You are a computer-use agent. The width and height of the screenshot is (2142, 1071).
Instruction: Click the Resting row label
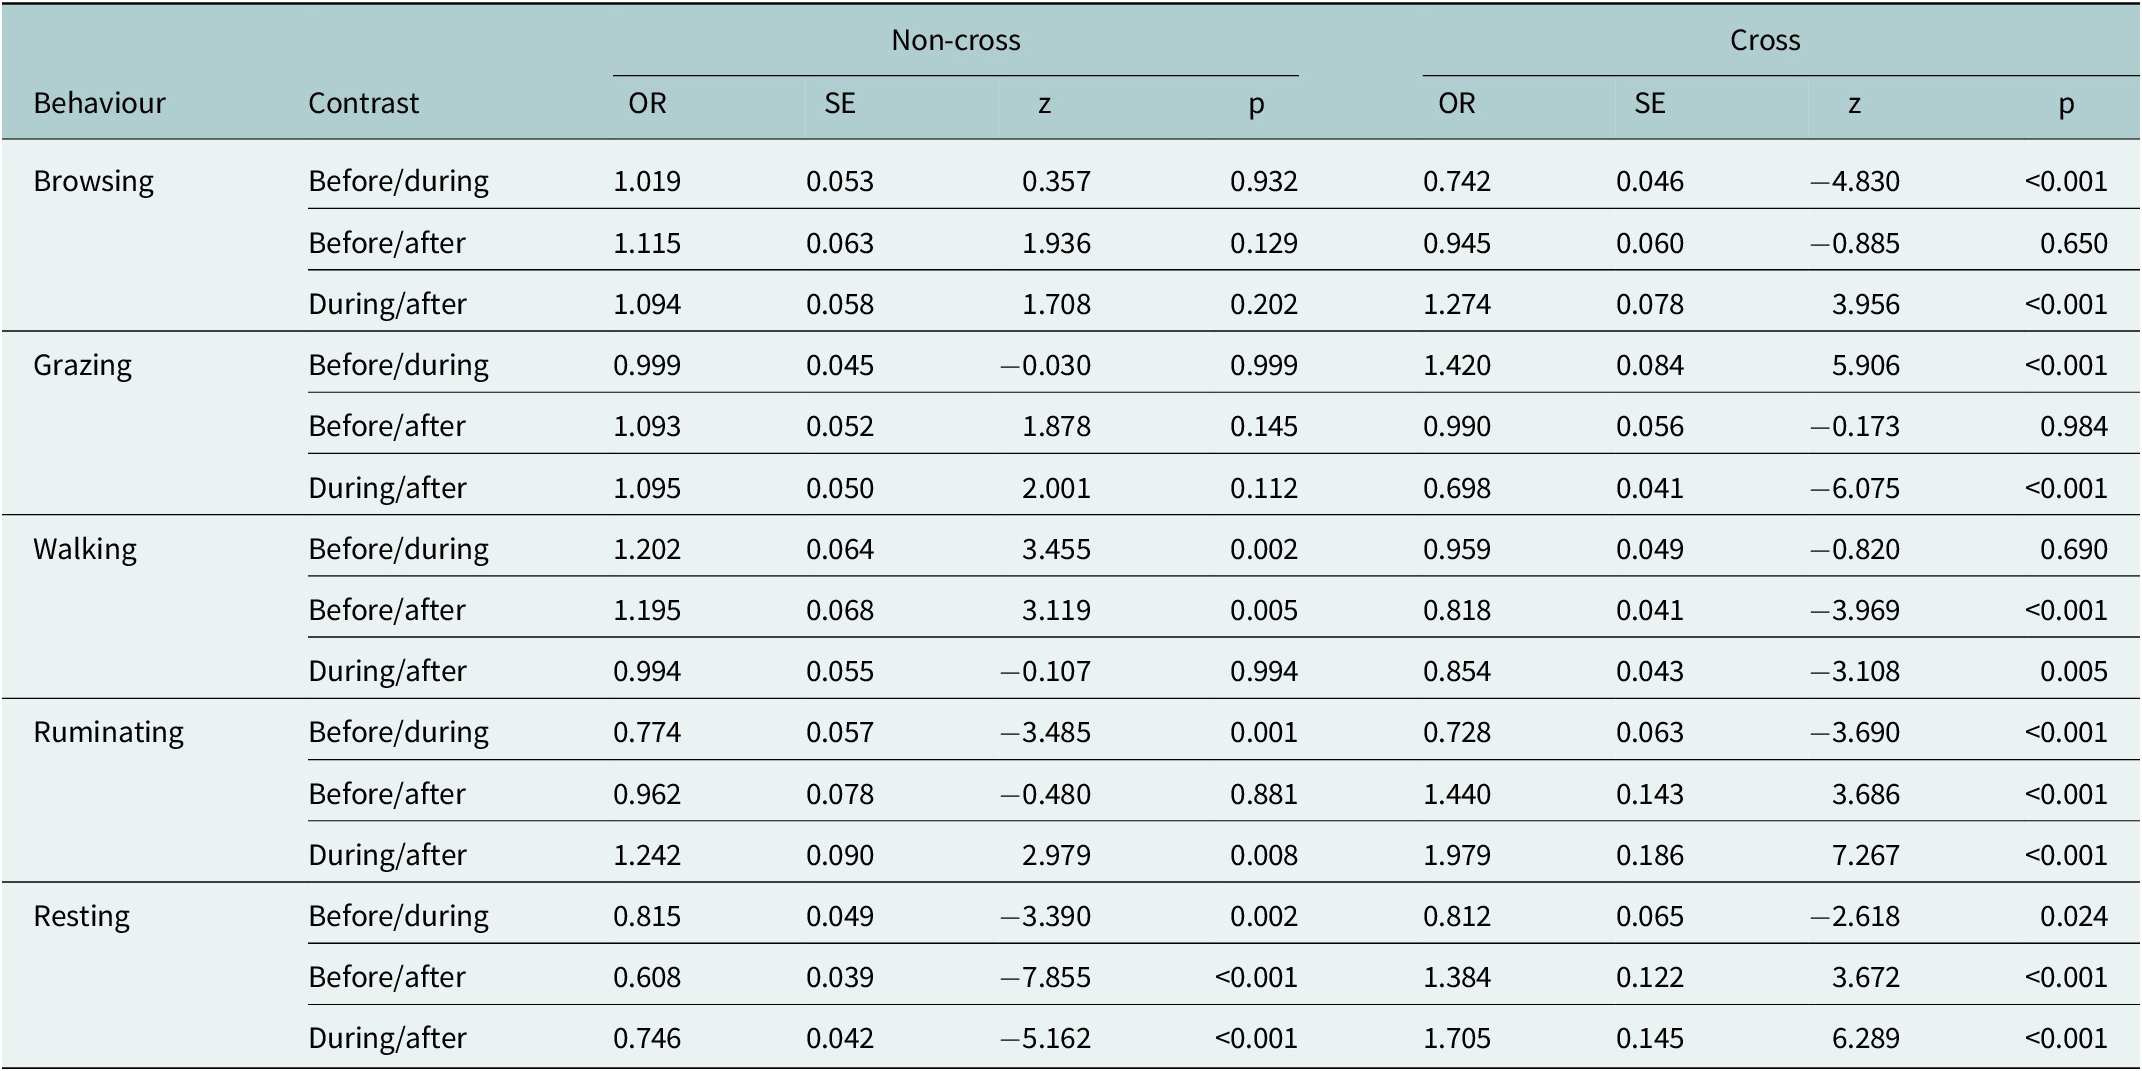(81, 916)
